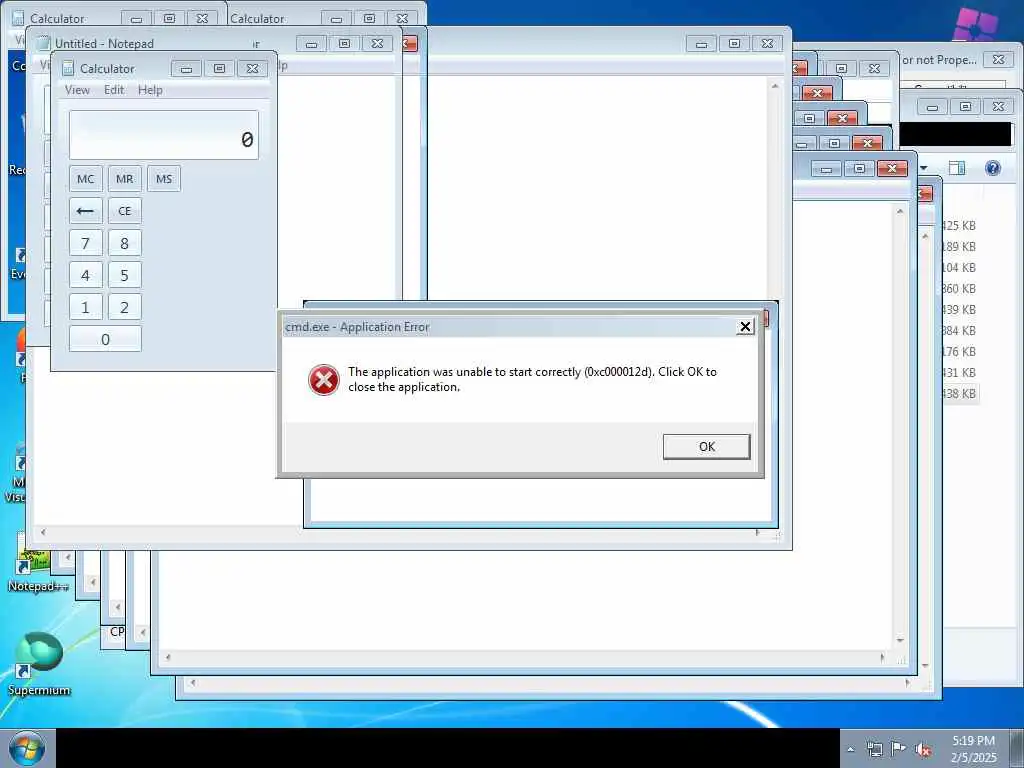
Task: Click the CE clear entry key
Action: [x=124, y=211]
